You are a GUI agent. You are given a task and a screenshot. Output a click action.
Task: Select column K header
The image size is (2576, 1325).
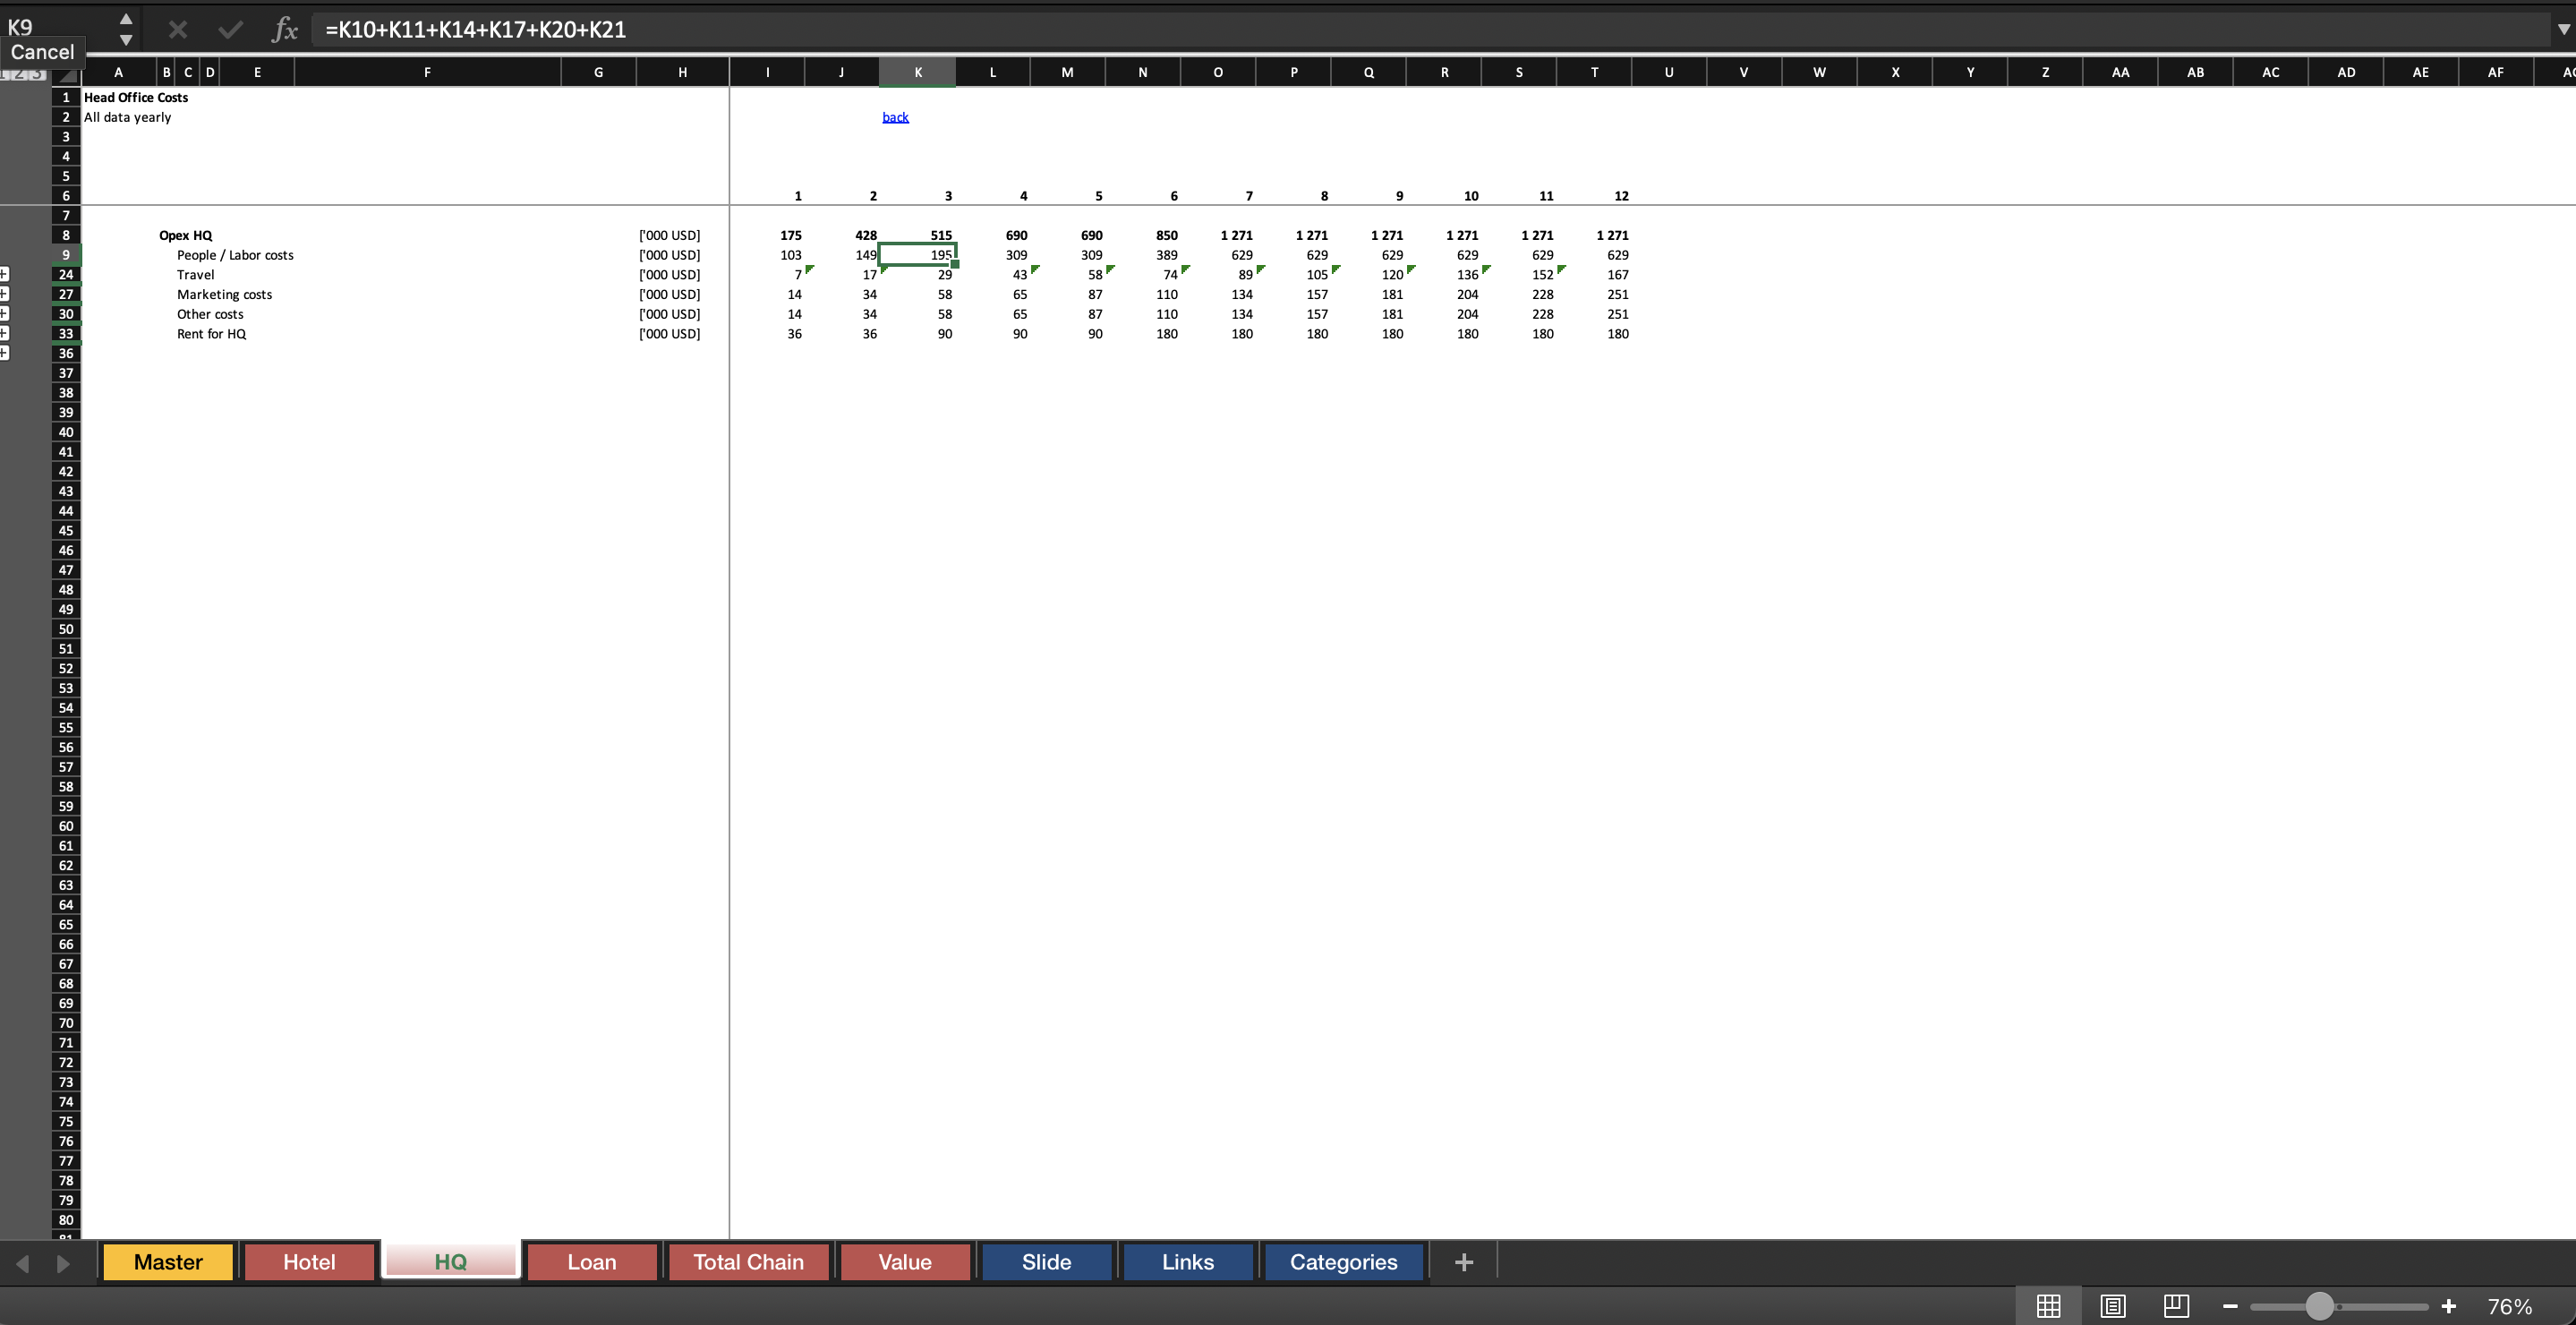click(x=918, y=72)
